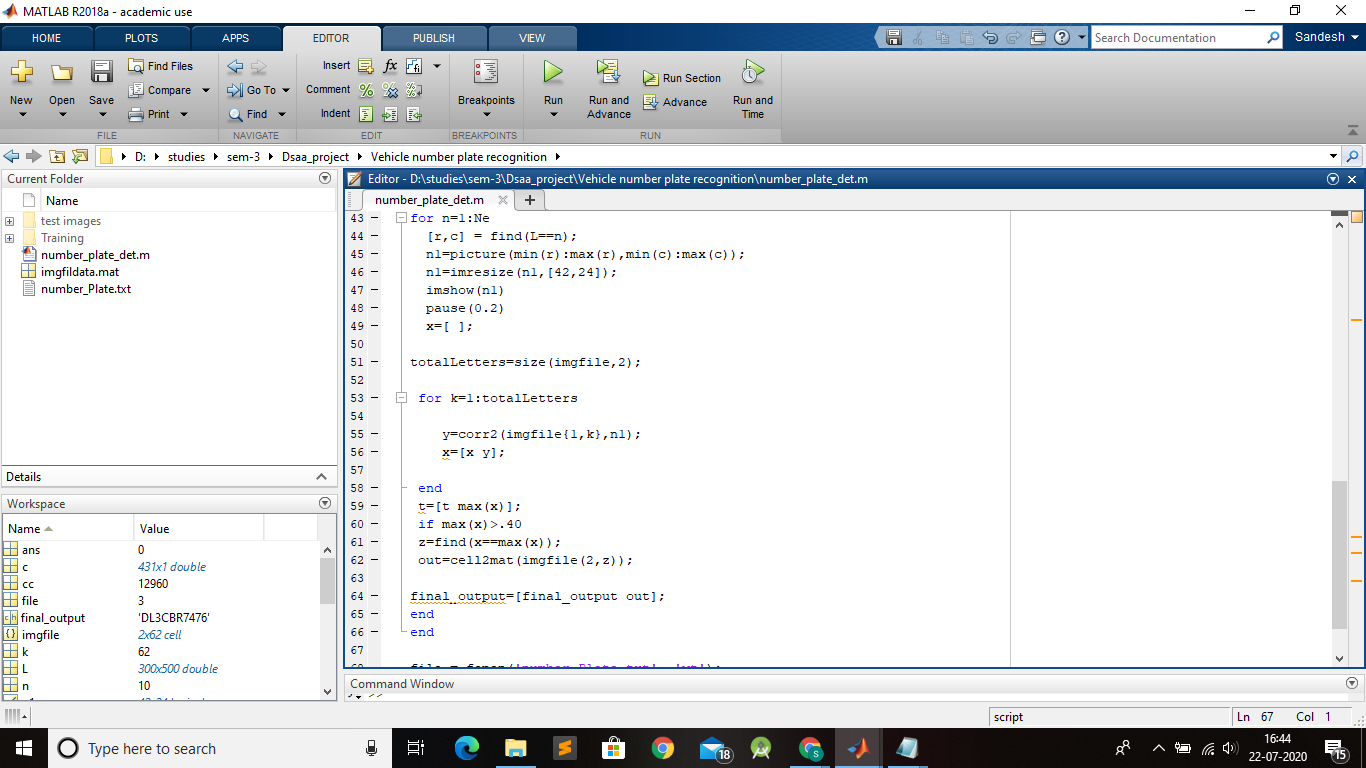The image size is (1366, 768).
Task: Collapse the for loop fold at line 43
Action: point(401,218)
